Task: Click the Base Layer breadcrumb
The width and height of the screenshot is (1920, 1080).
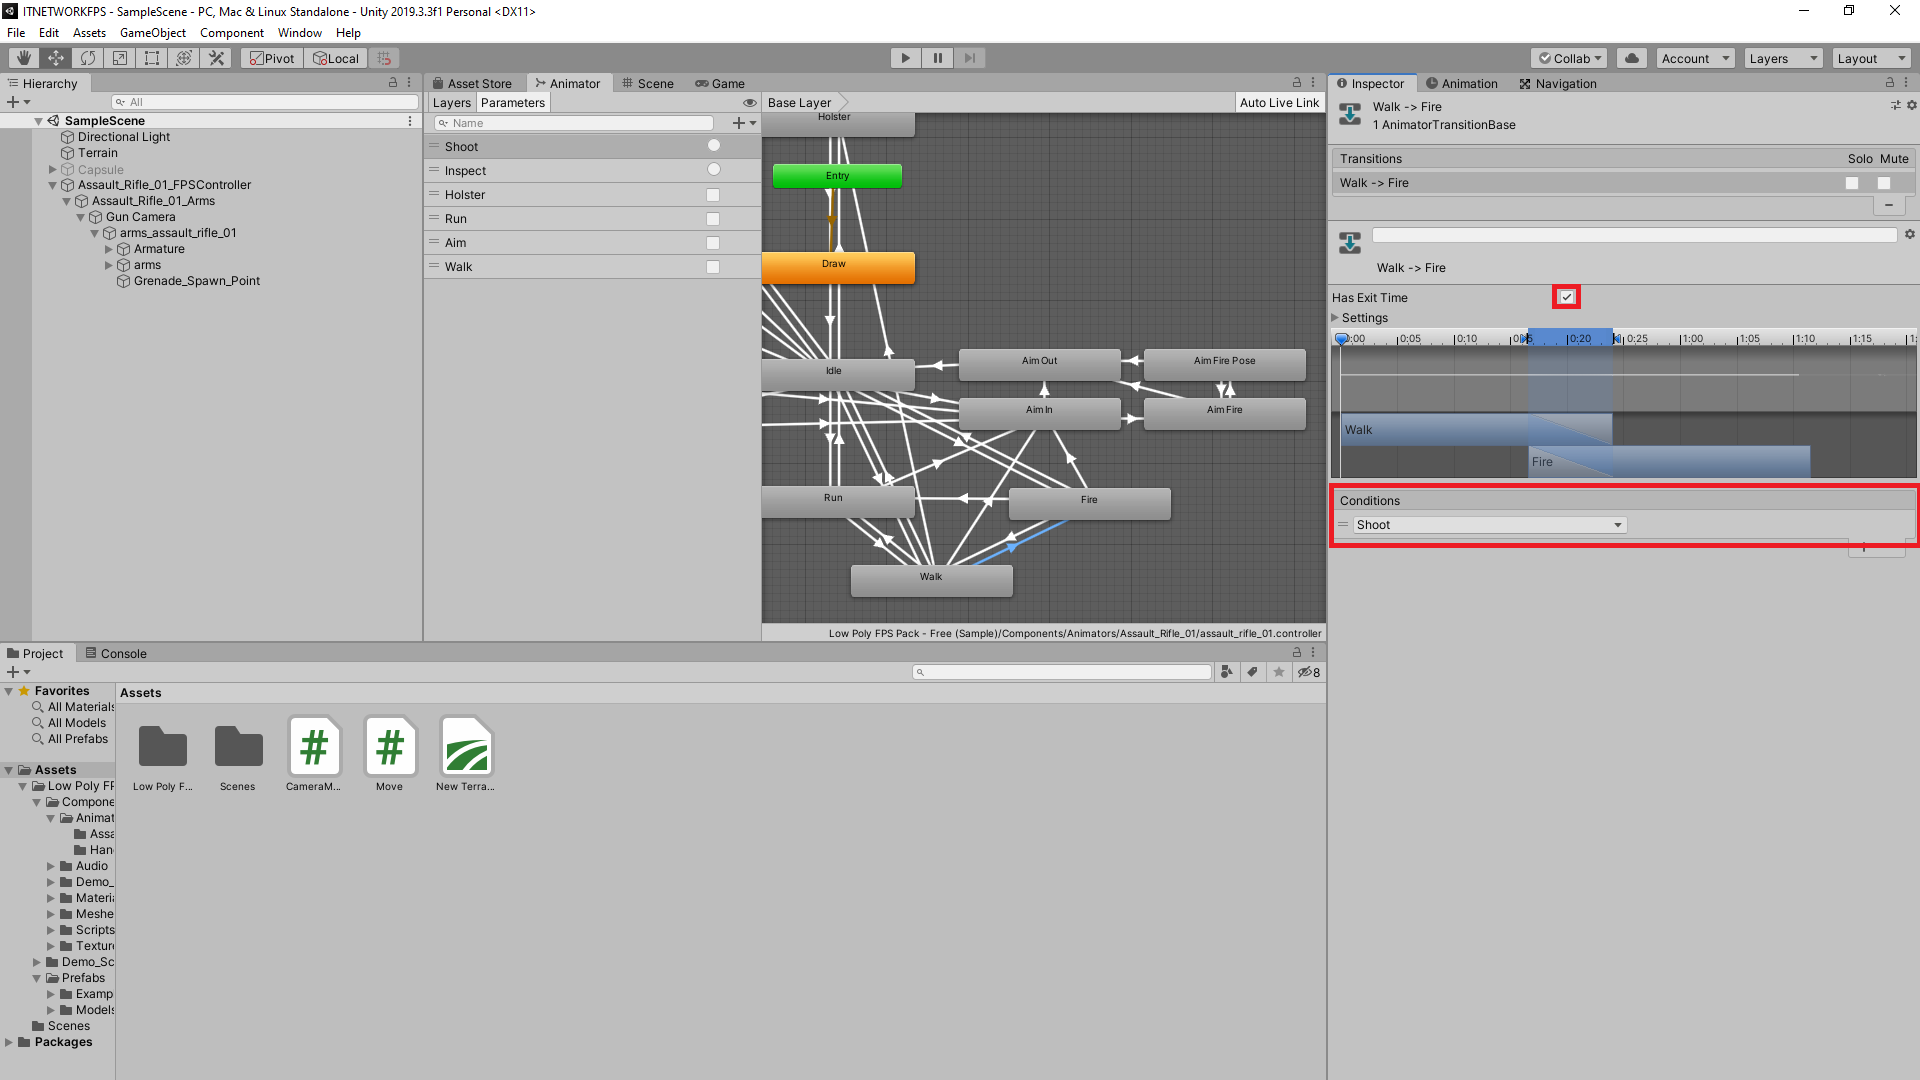Action: click(x=798, y=102)
